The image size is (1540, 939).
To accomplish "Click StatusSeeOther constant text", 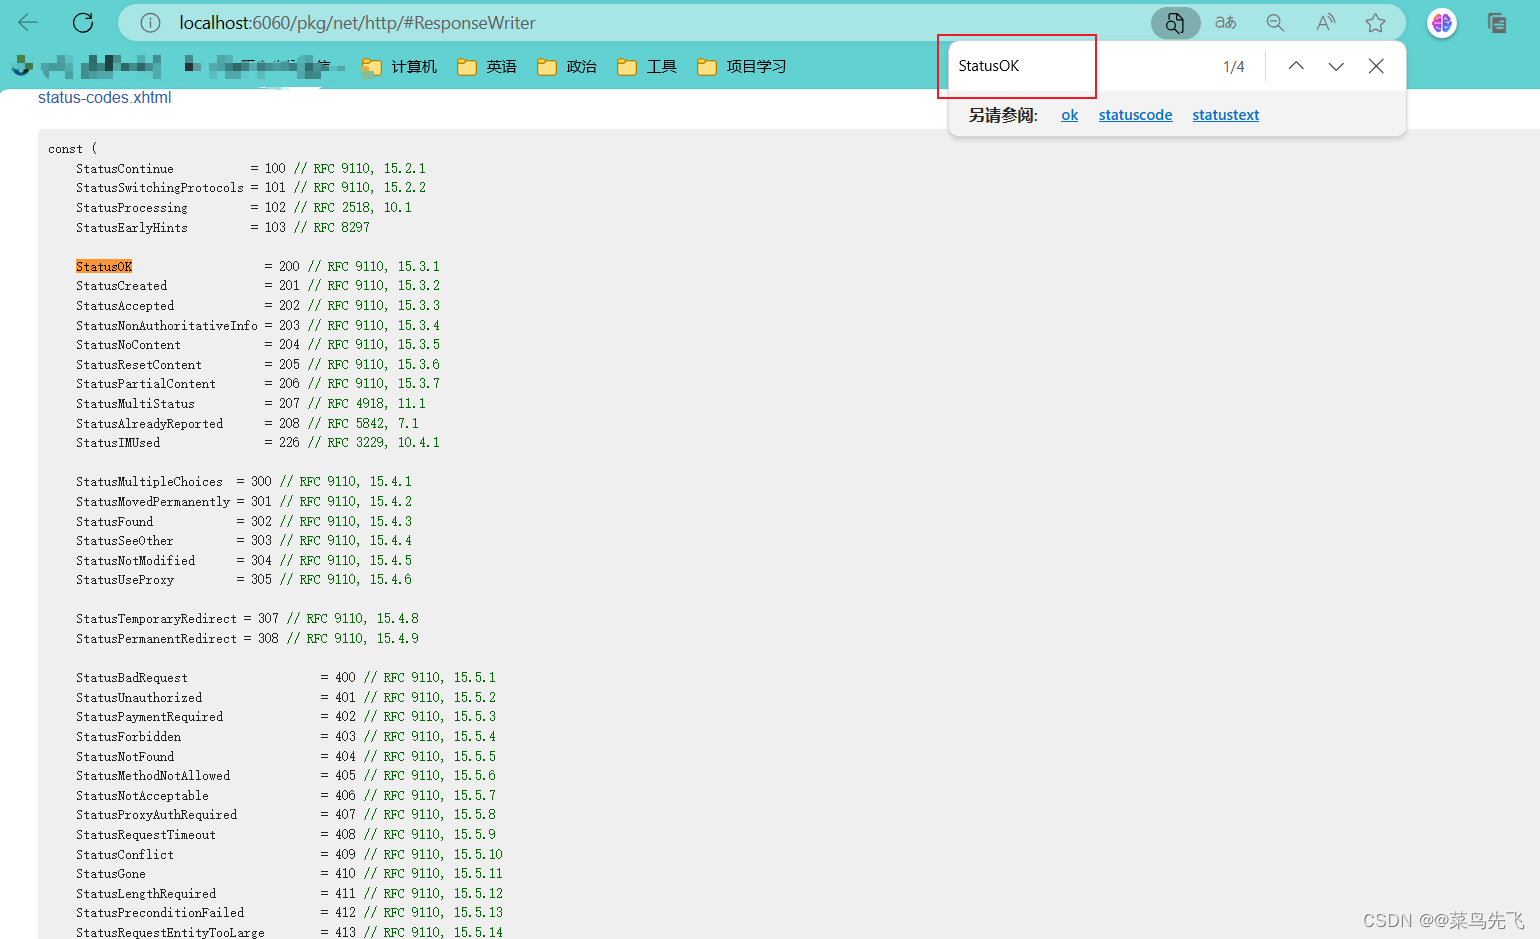I will click(125, 540).
